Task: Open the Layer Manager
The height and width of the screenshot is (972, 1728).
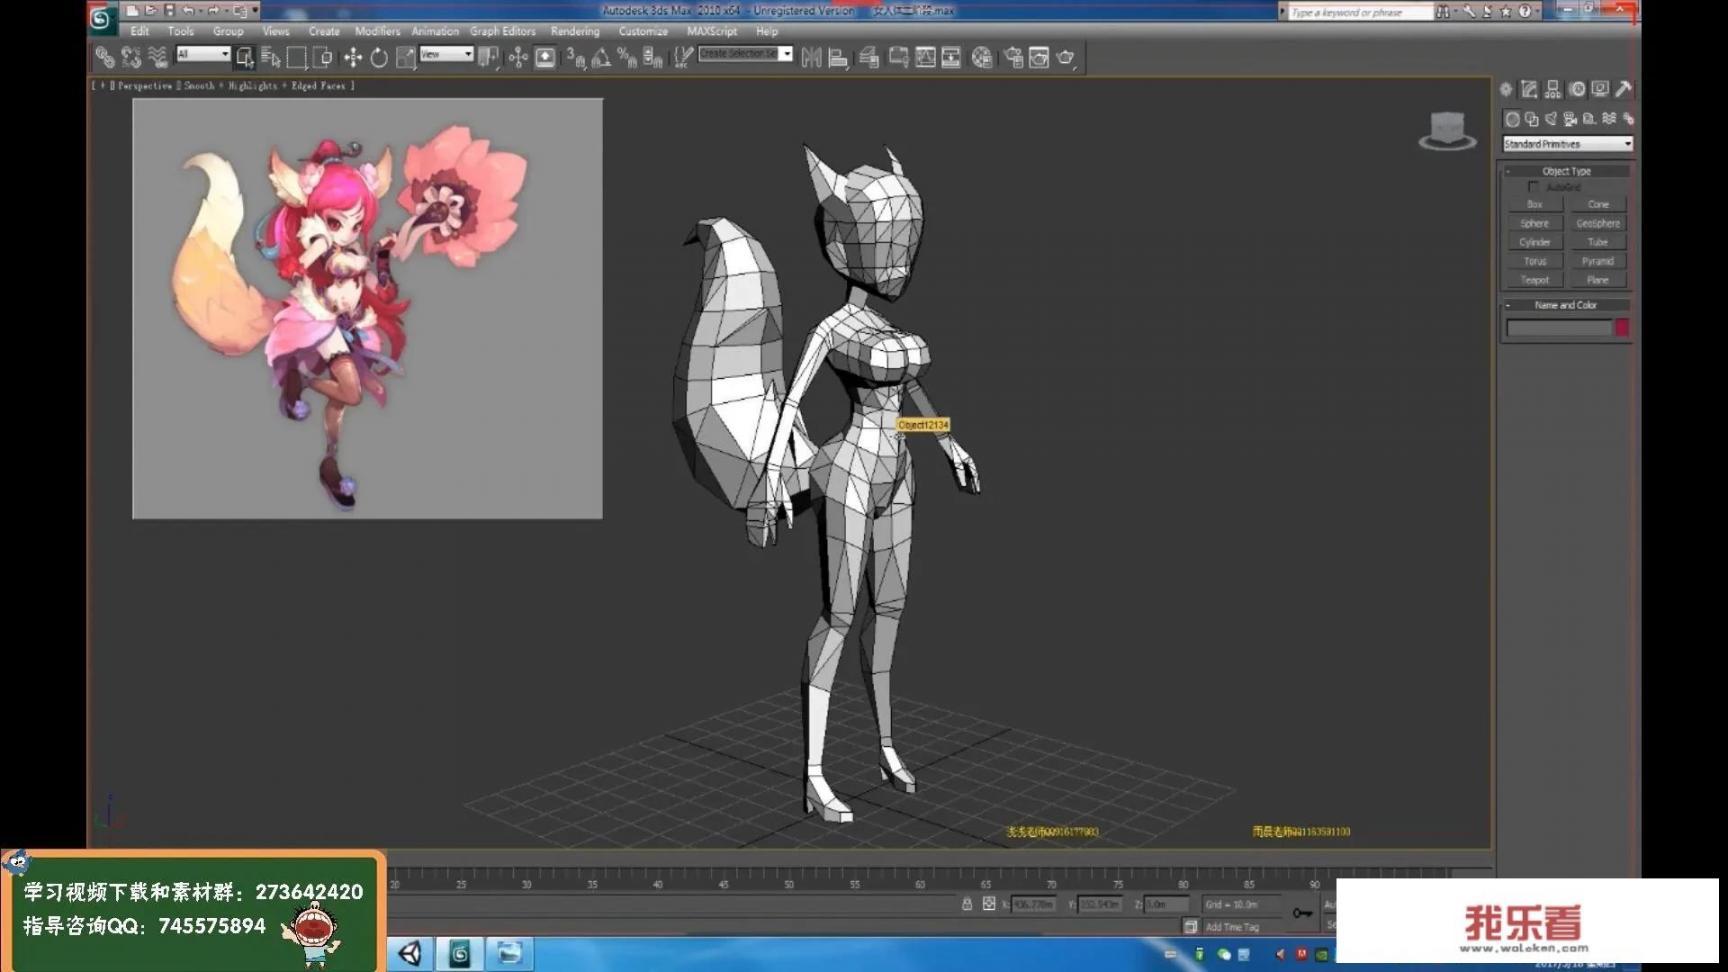Action: [x=869, y=58]
